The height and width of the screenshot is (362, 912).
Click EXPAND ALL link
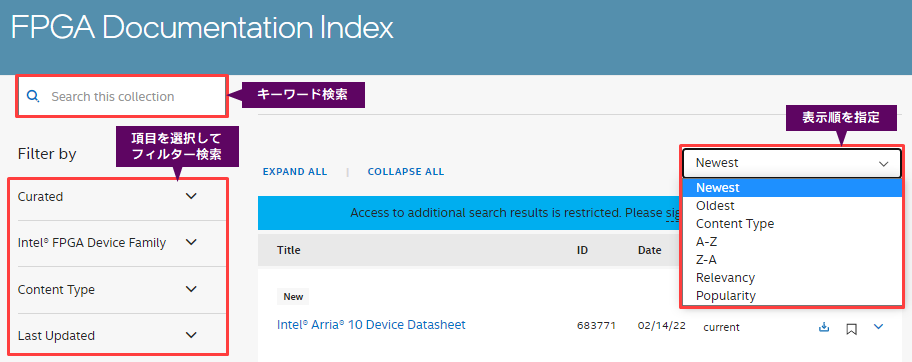295,172
